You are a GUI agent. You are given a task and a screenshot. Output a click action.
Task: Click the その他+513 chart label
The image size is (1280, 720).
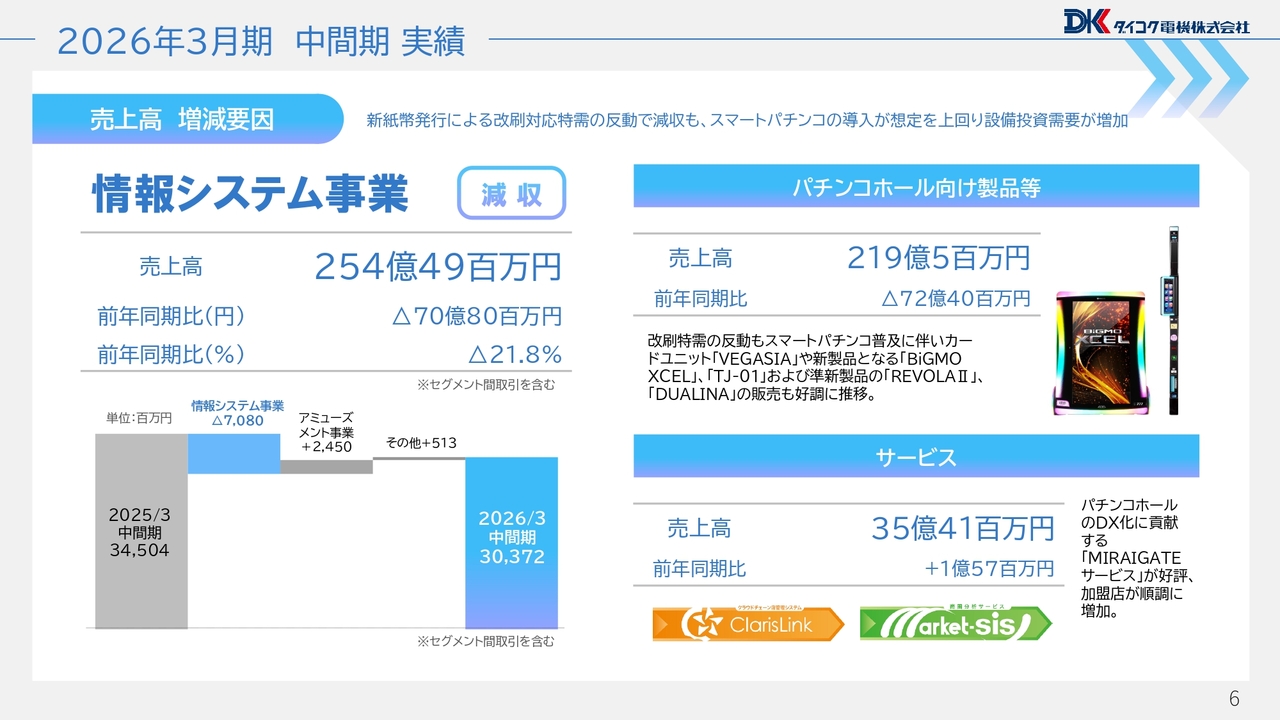[x=421, y=443]
